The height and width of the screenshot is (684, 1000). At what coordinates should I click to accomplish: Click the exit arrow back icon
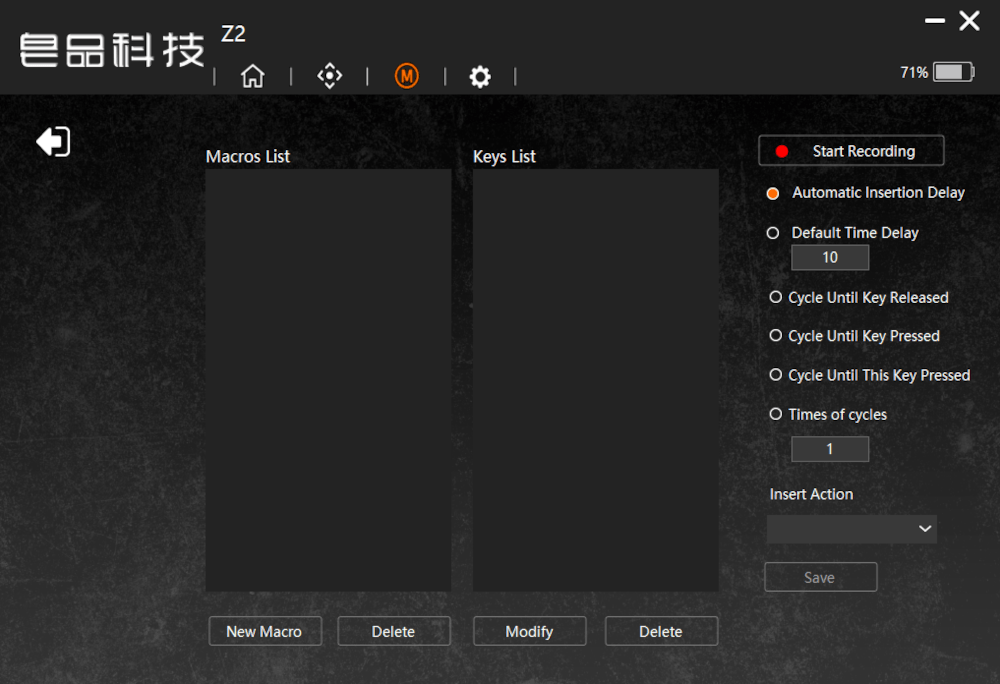pos(53,142)
